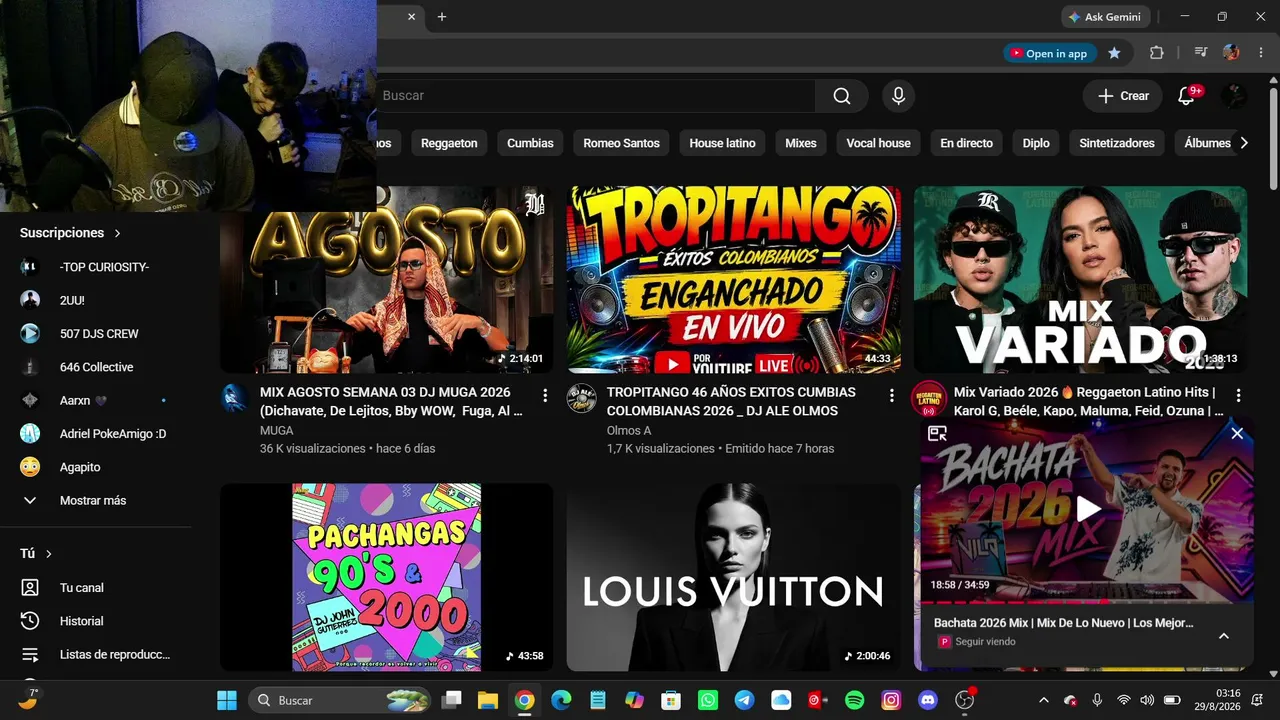Click the YouTube Buscar search field
The image size is (1280, 720).
(596, 96)
